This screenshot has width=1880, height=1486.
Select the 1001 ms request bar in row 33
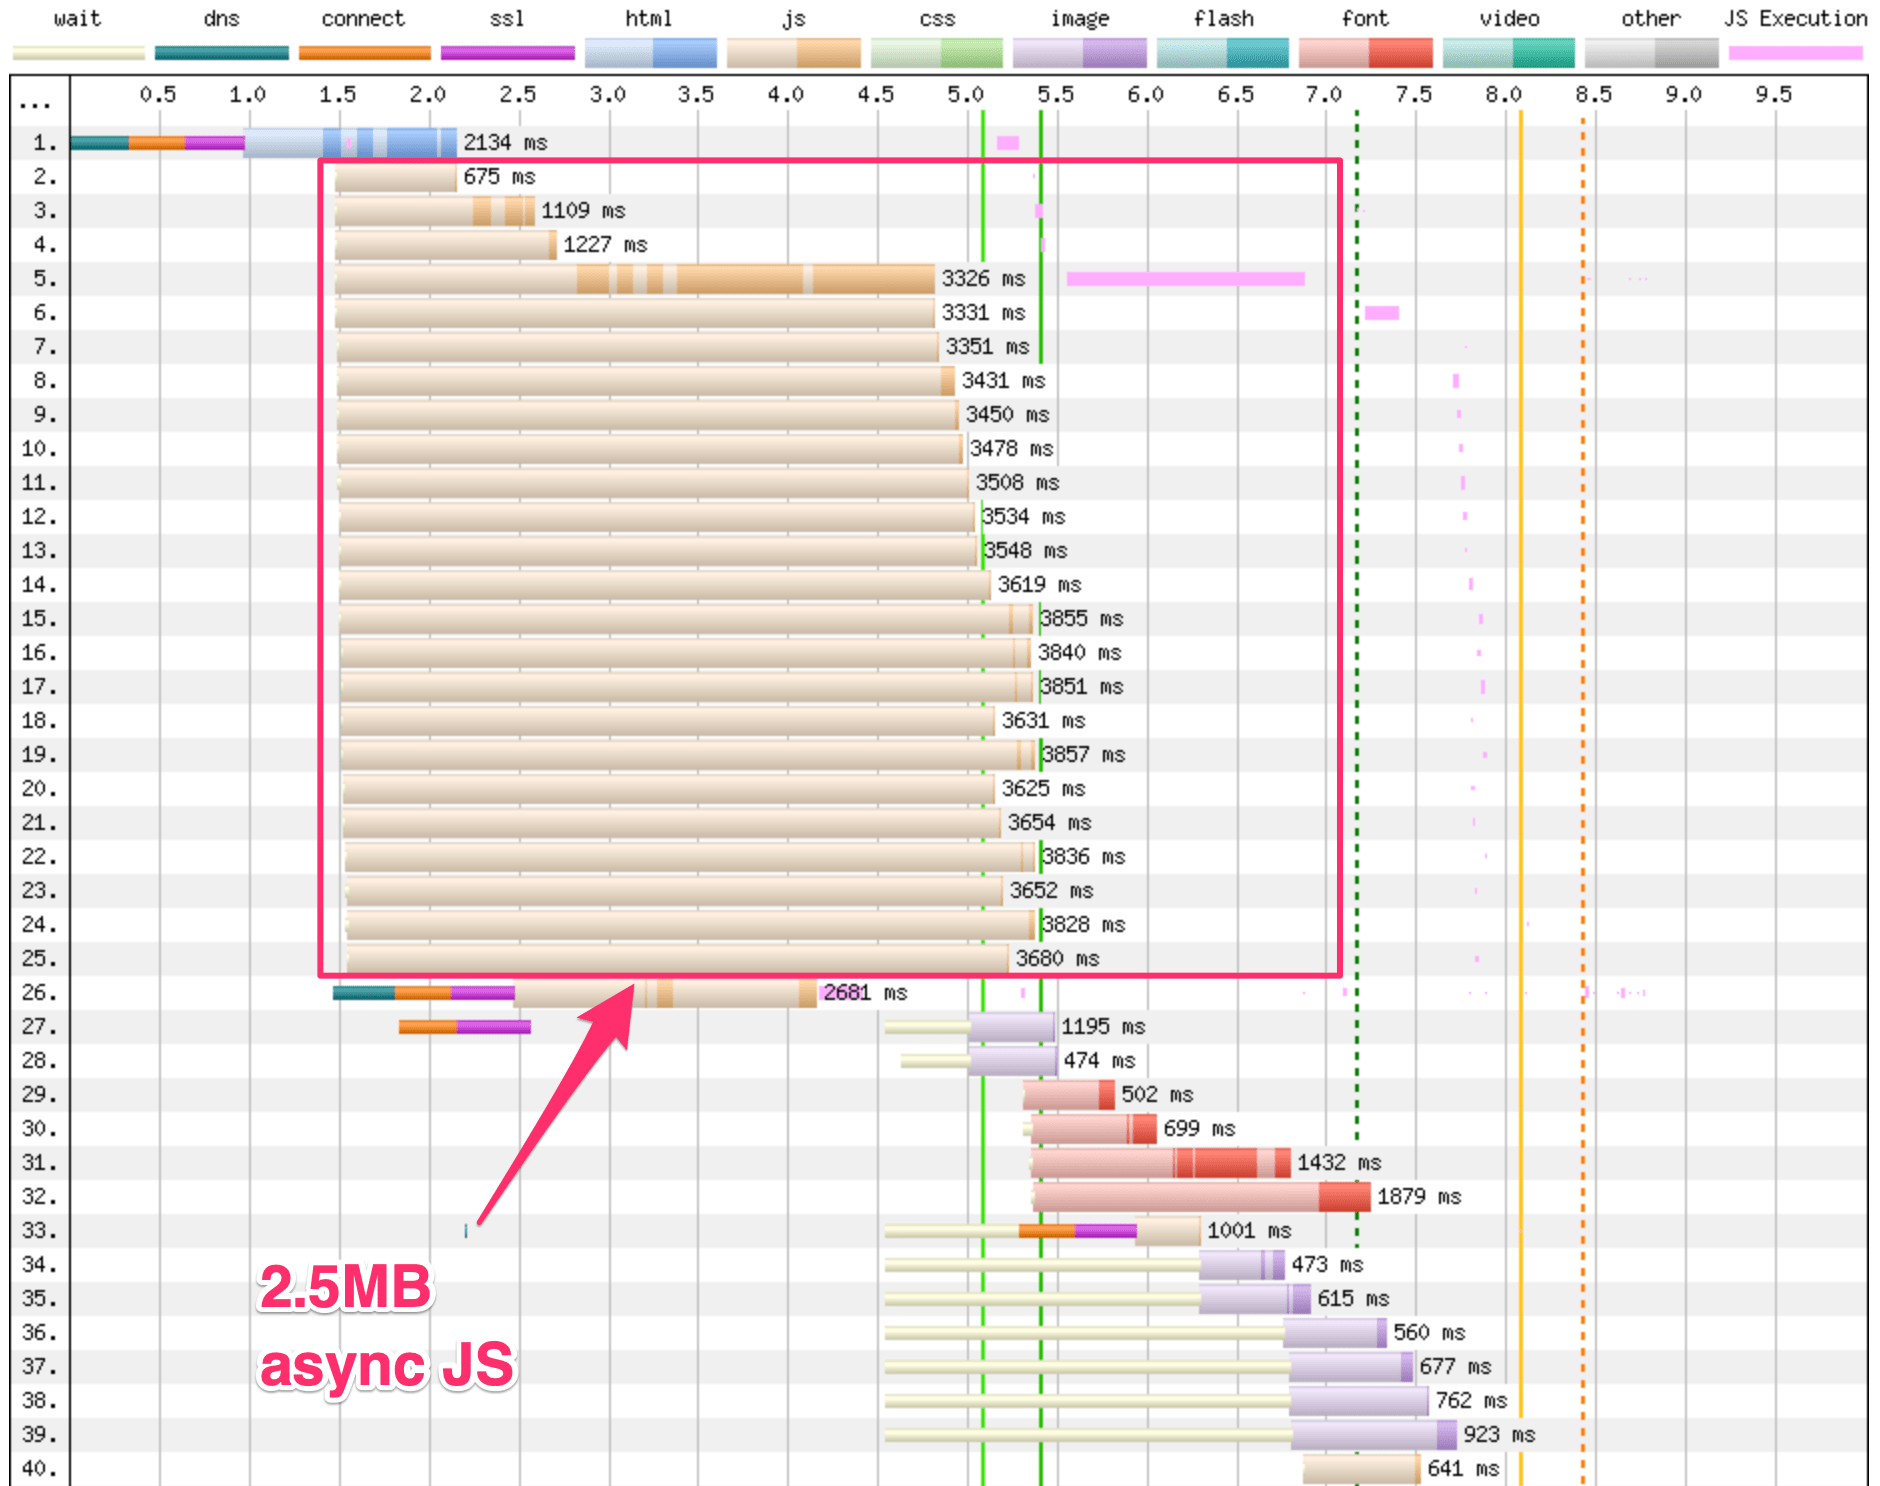coord(1167,1231)
